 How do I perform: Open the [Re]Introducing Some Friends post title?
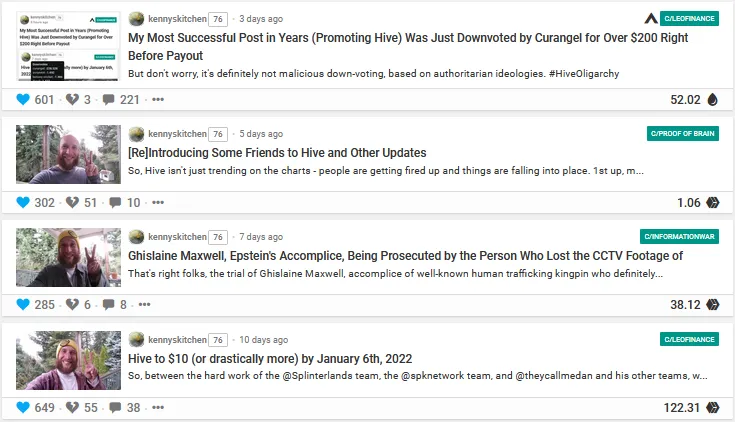coord(277,153)
